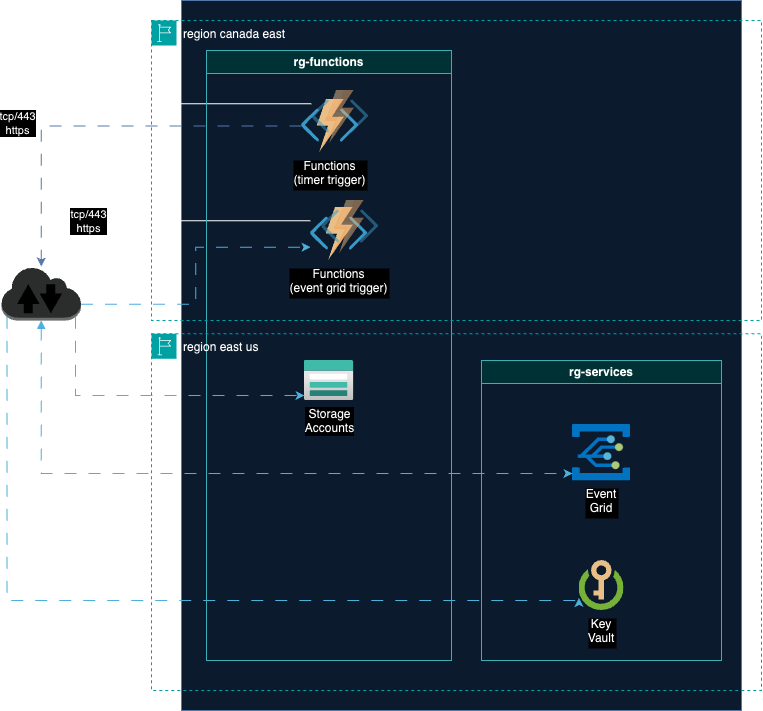
Task: Click the teal icon beside region canada east
Action: tap(163, 33)
